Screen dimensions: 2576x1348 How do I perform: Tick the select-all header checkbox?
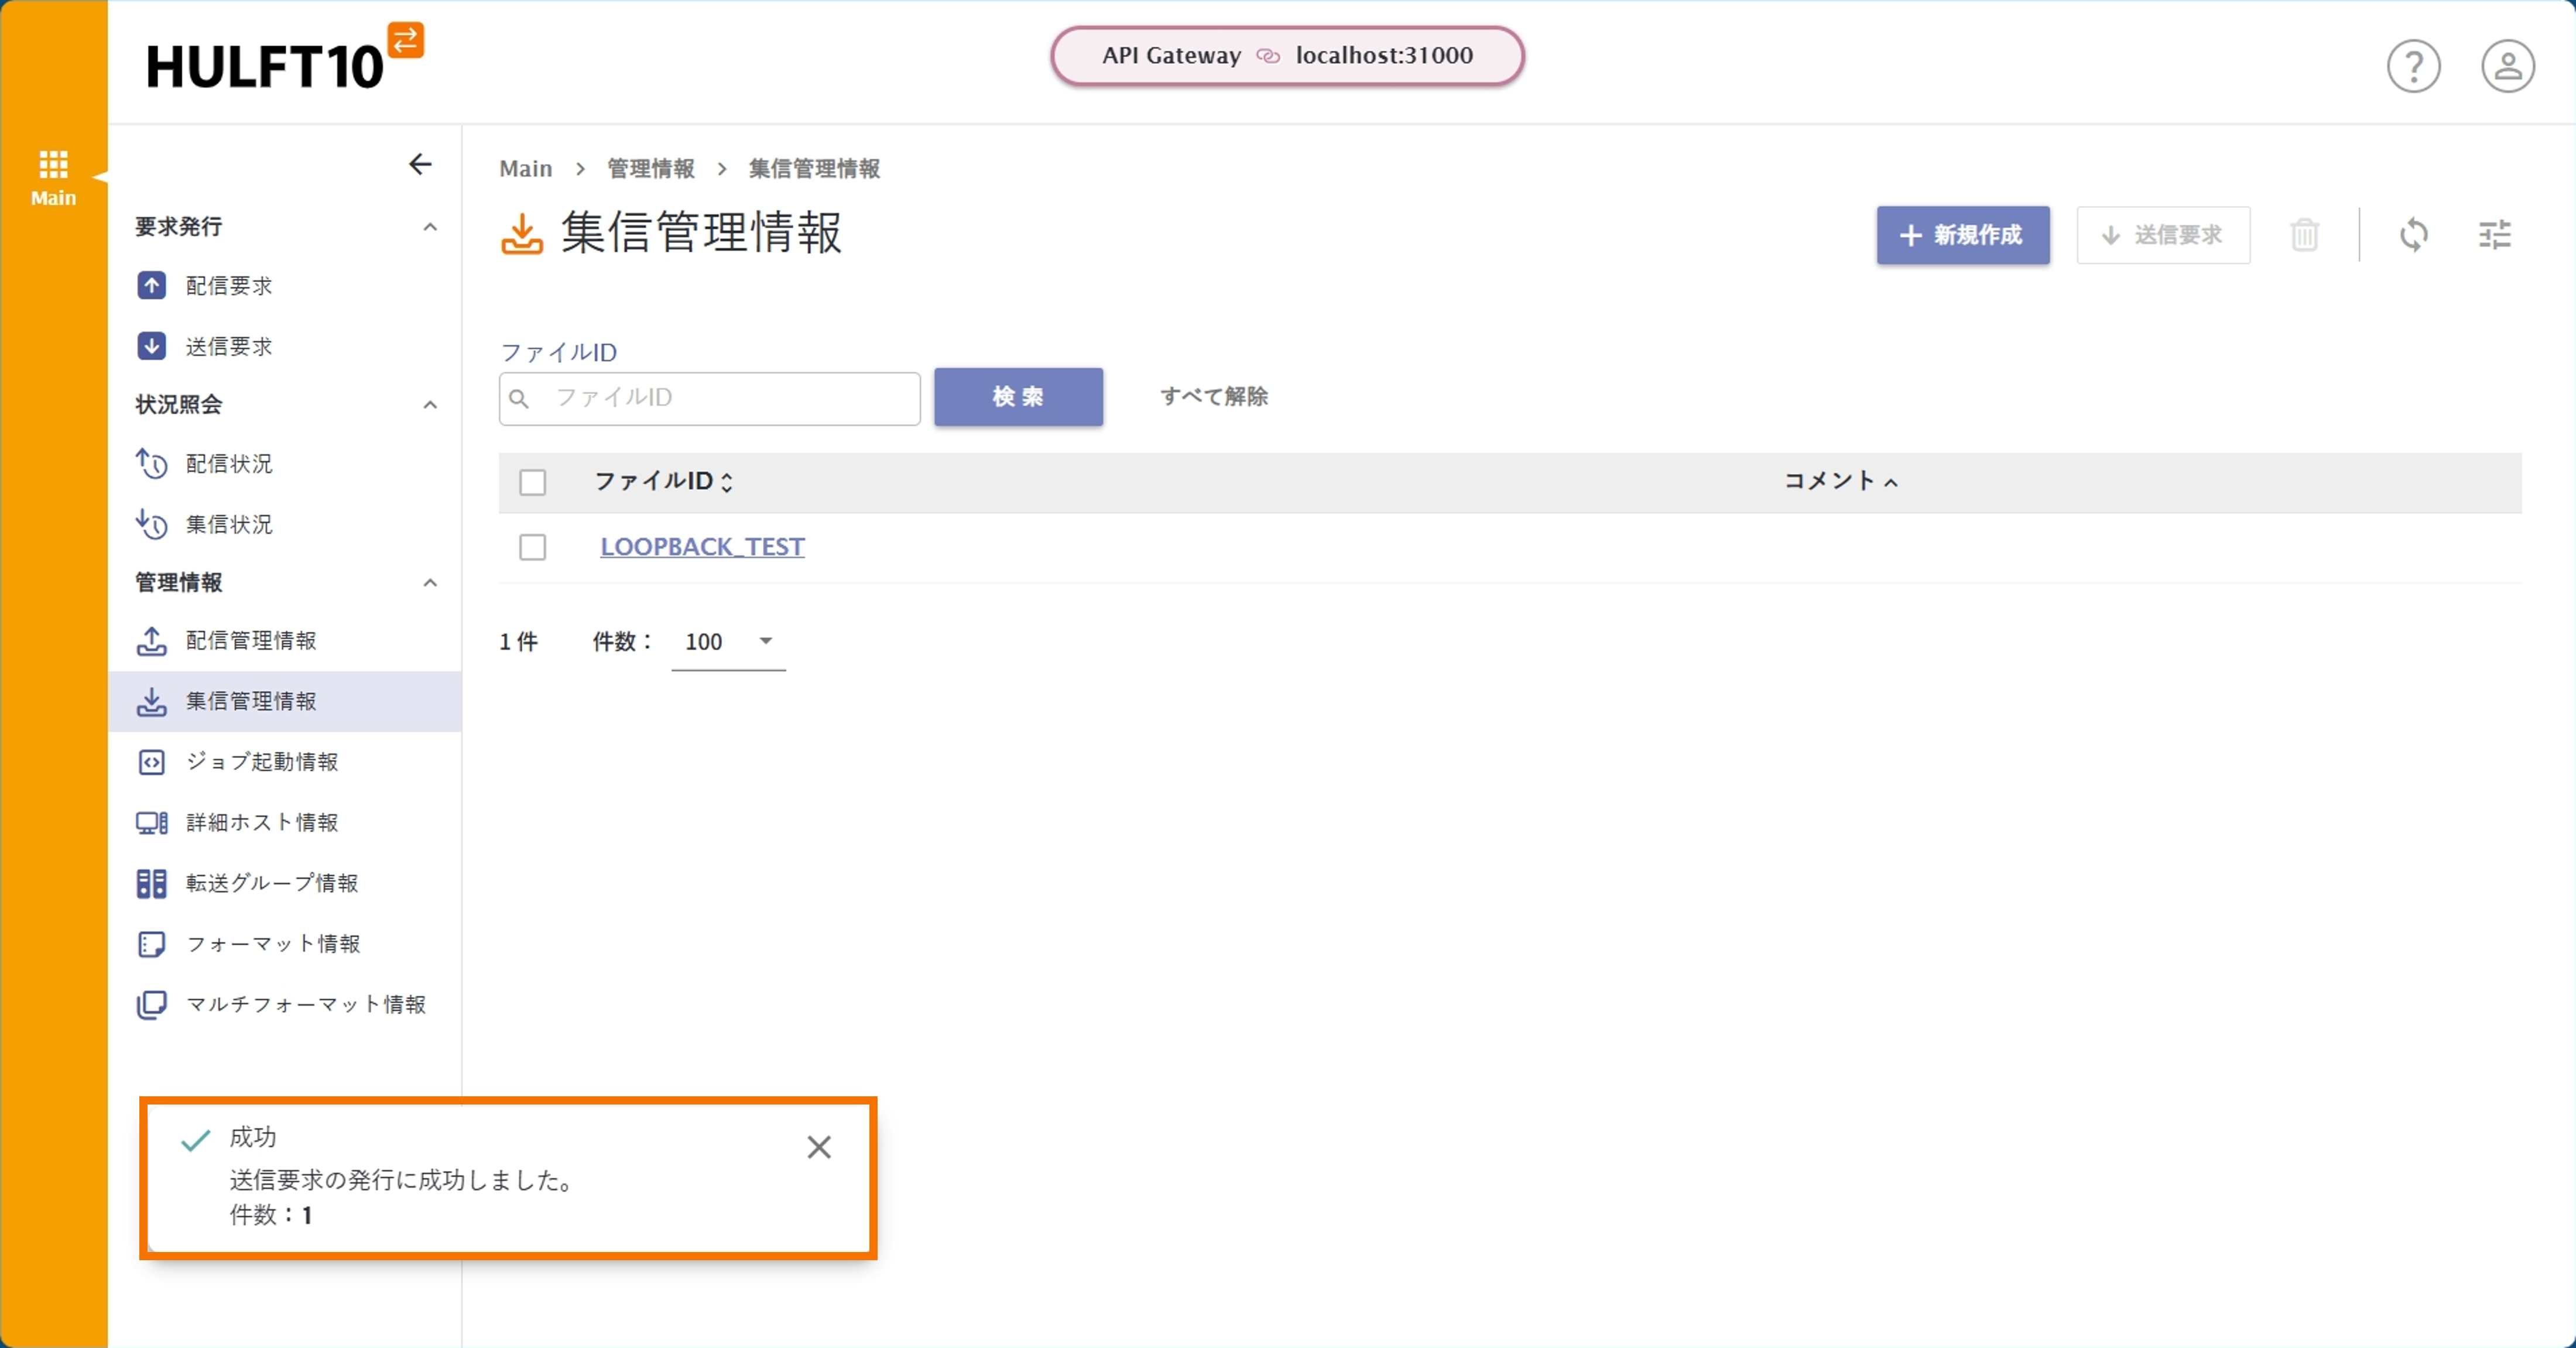click(533, 482)
